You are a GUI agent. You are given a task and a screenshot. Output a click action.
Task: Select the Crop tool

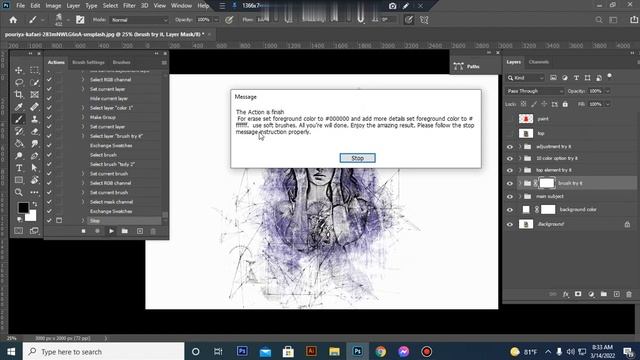point(19,95)
